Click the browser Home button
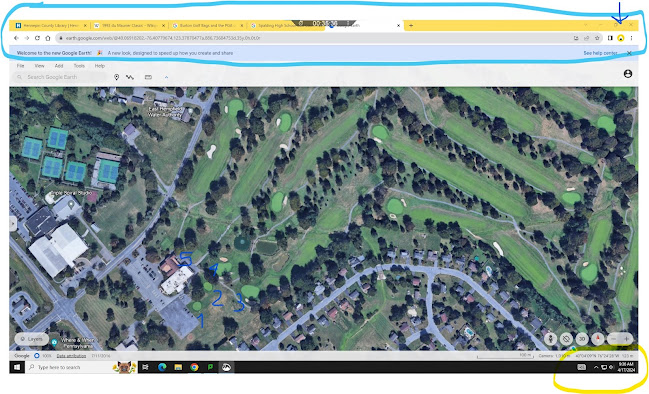Image resolution: width=649 pixels, height=394 pixels. pos(48,38)
